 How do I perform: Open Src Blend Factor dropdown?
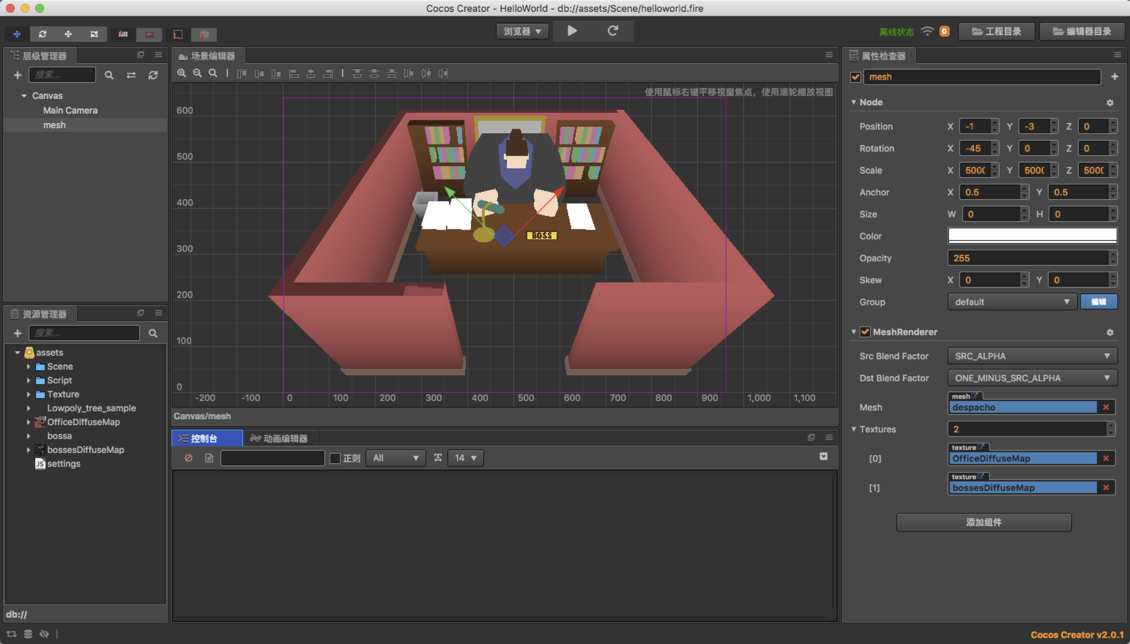[x=1032, y=356]
